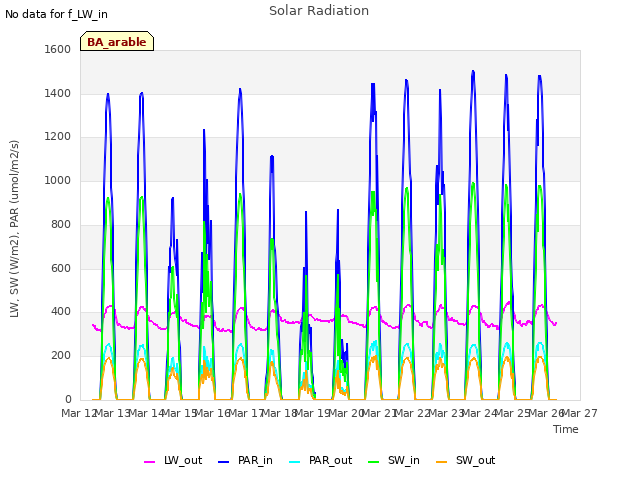Screen dimensions: 640x480
Task: Click the 800 y-axis tick value
Action: point(61,224)
